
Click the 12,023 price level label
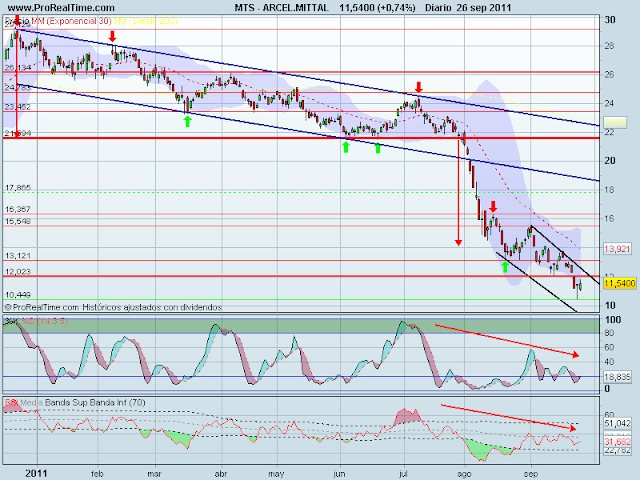(x=18, y=271)
